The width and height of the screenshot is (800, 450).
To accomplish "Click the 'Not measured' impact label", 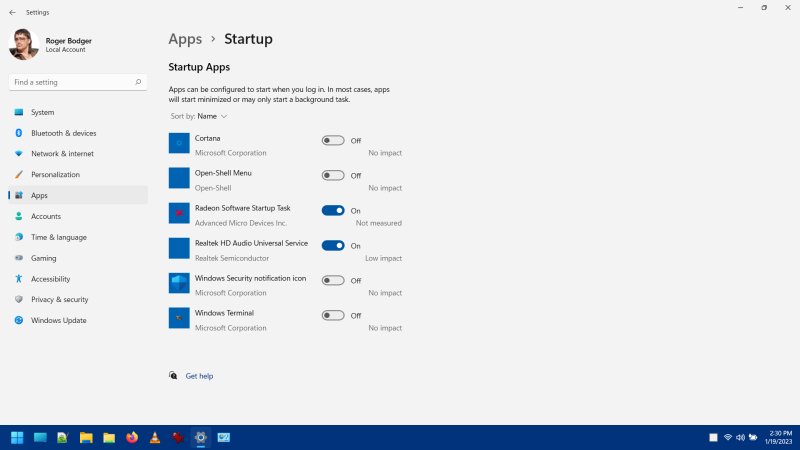I will point(379,223).
